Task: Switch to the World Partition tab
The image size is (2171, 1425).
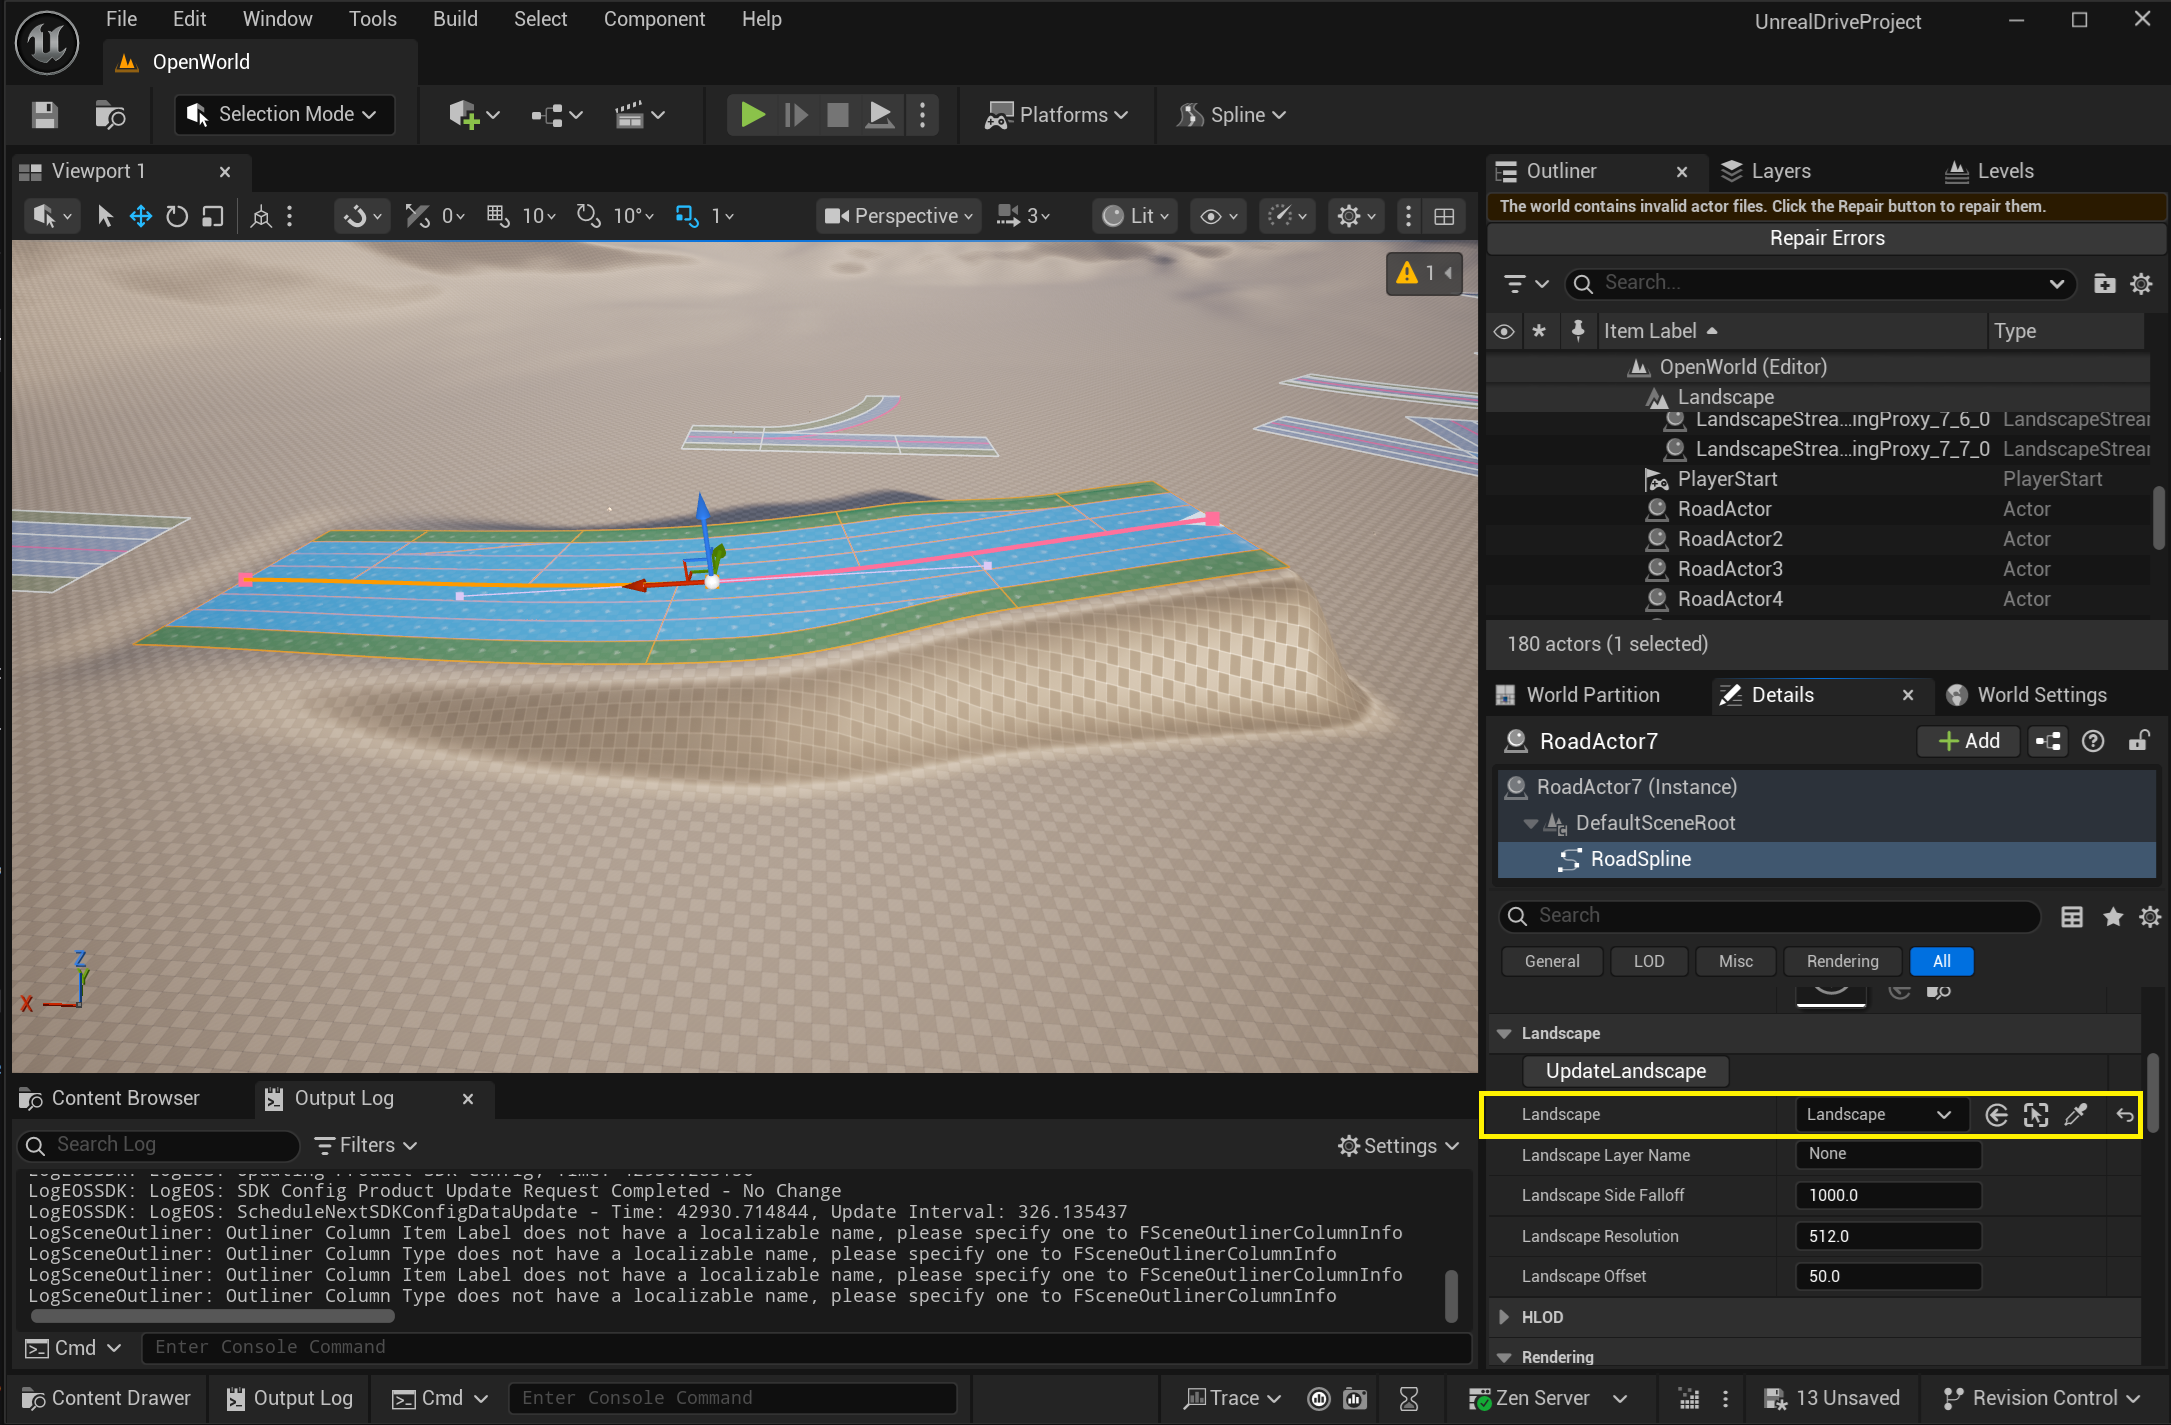Action: 1577,695
